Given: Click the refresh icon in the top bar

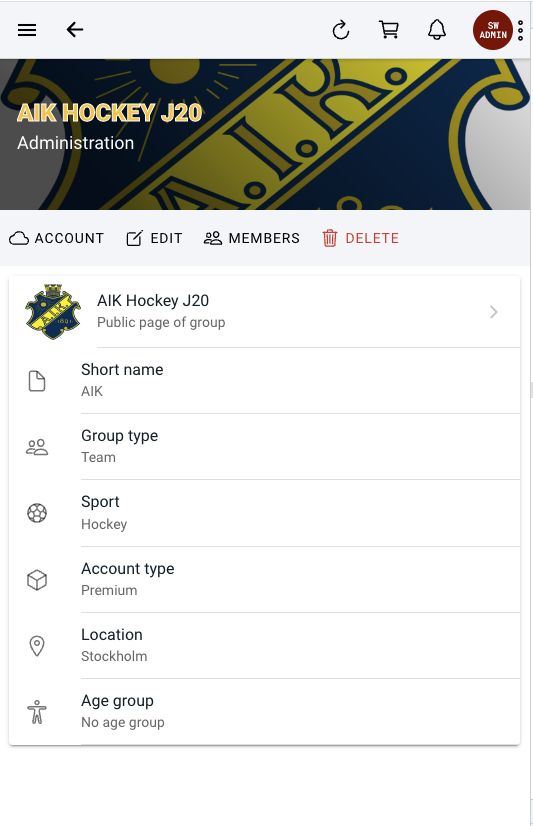Looking at the screenshot, I should (341, 30).
